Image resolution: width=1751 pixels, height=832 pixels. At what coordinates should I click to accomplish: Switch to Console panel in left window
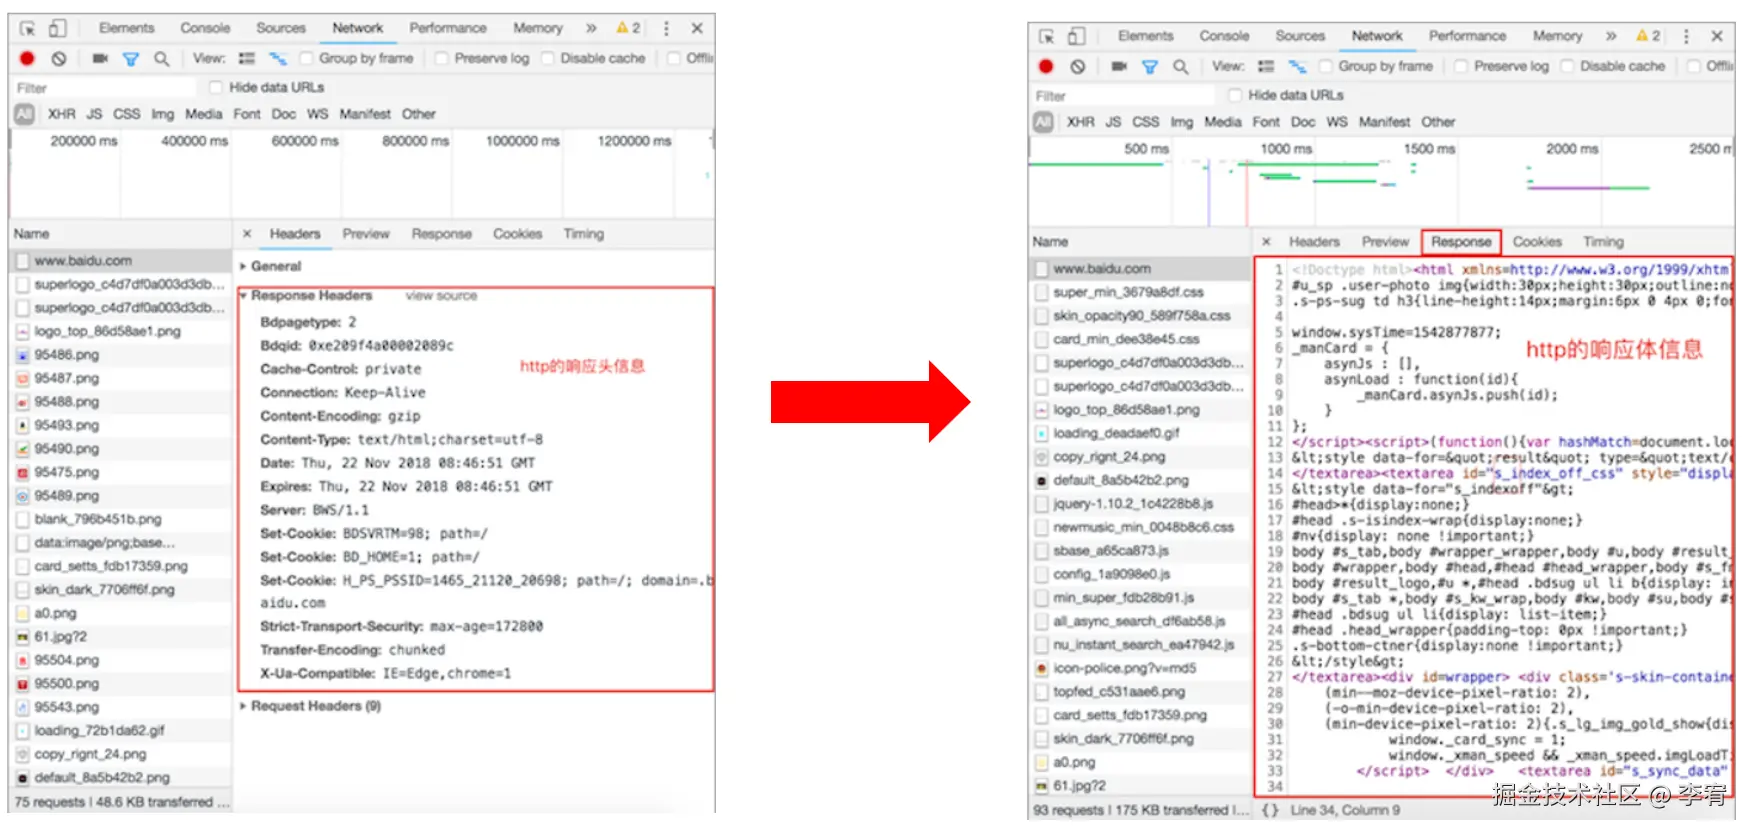tap(205, 28)
